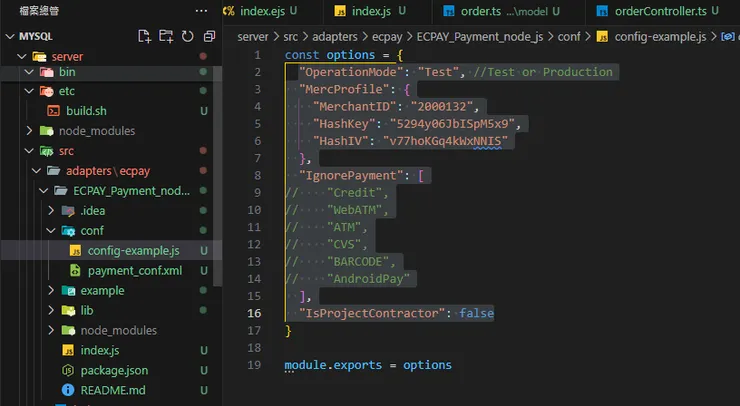This screenshot has height=406, width=740.
Task: Expand the lib folder
Action: point(86,310)
